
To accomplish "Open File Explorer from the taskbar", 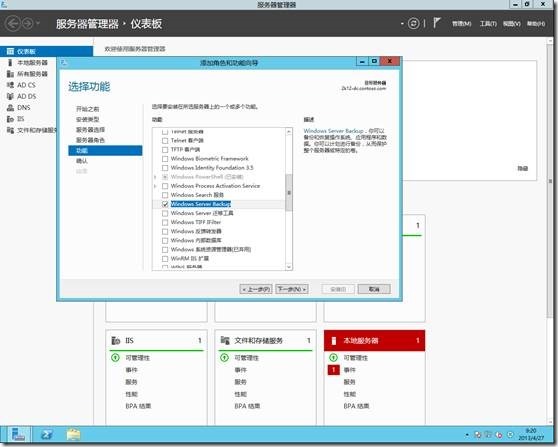I will click(x=73, y=435).
